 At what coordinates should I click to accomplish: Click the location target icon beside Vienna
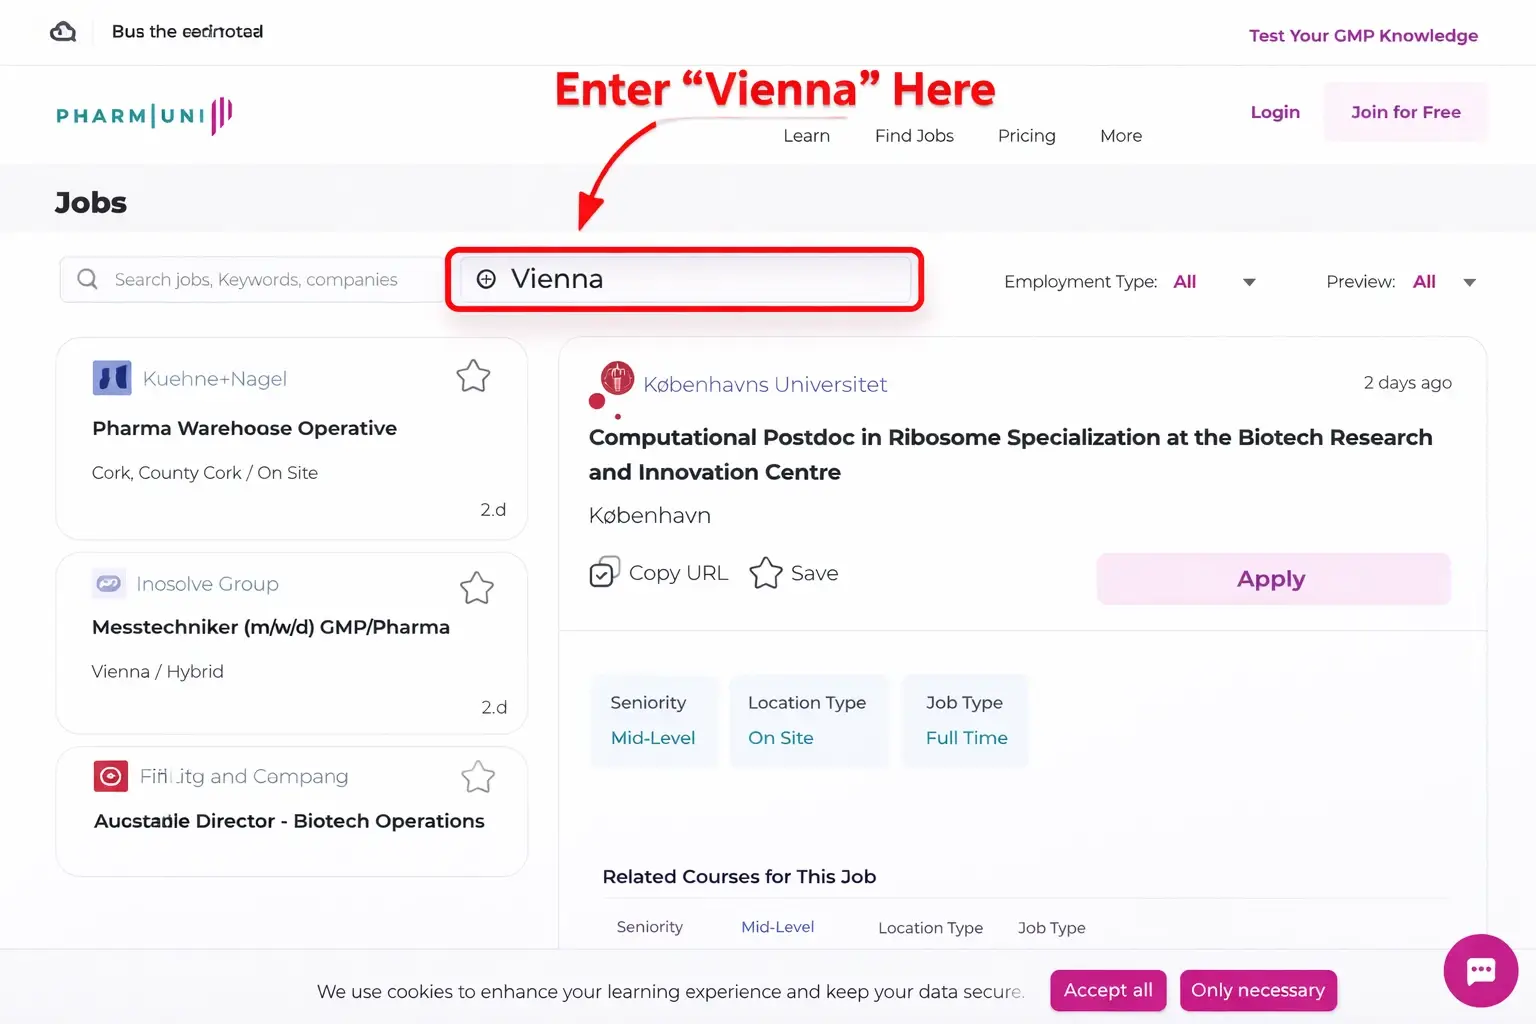486,279
